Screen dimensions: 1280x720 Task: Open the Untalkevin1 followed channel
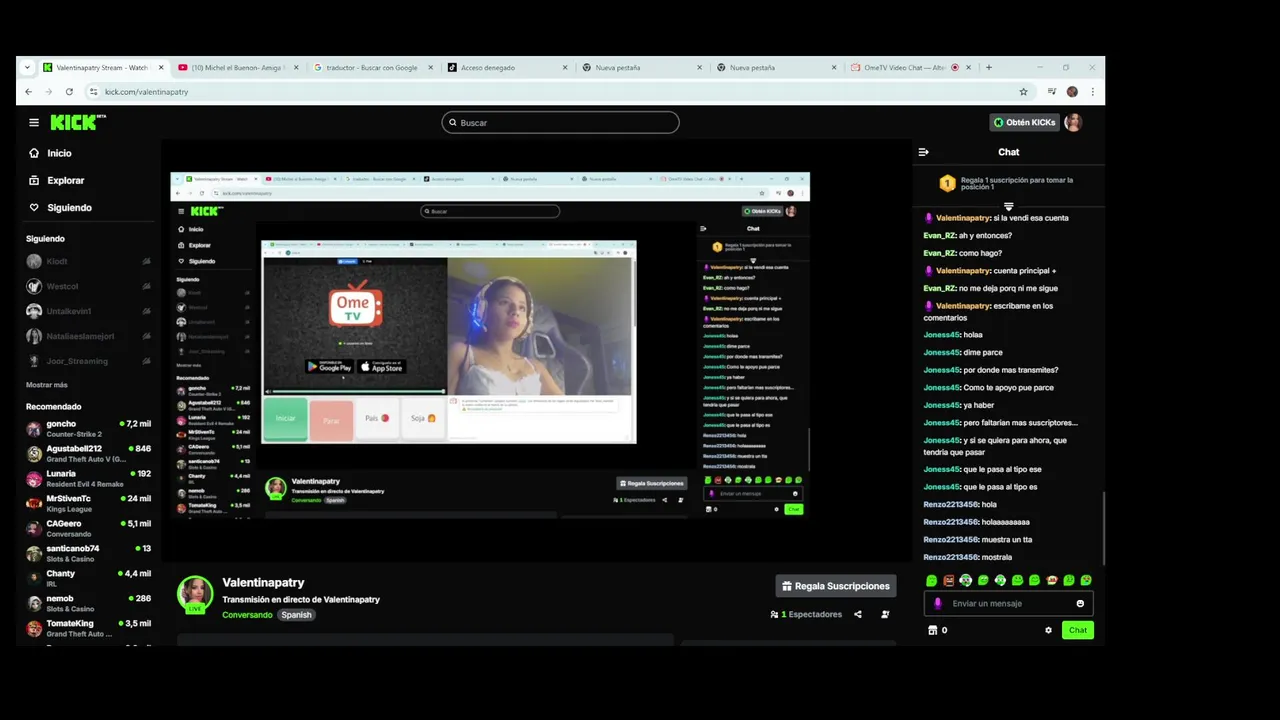(x=88, y=311)
